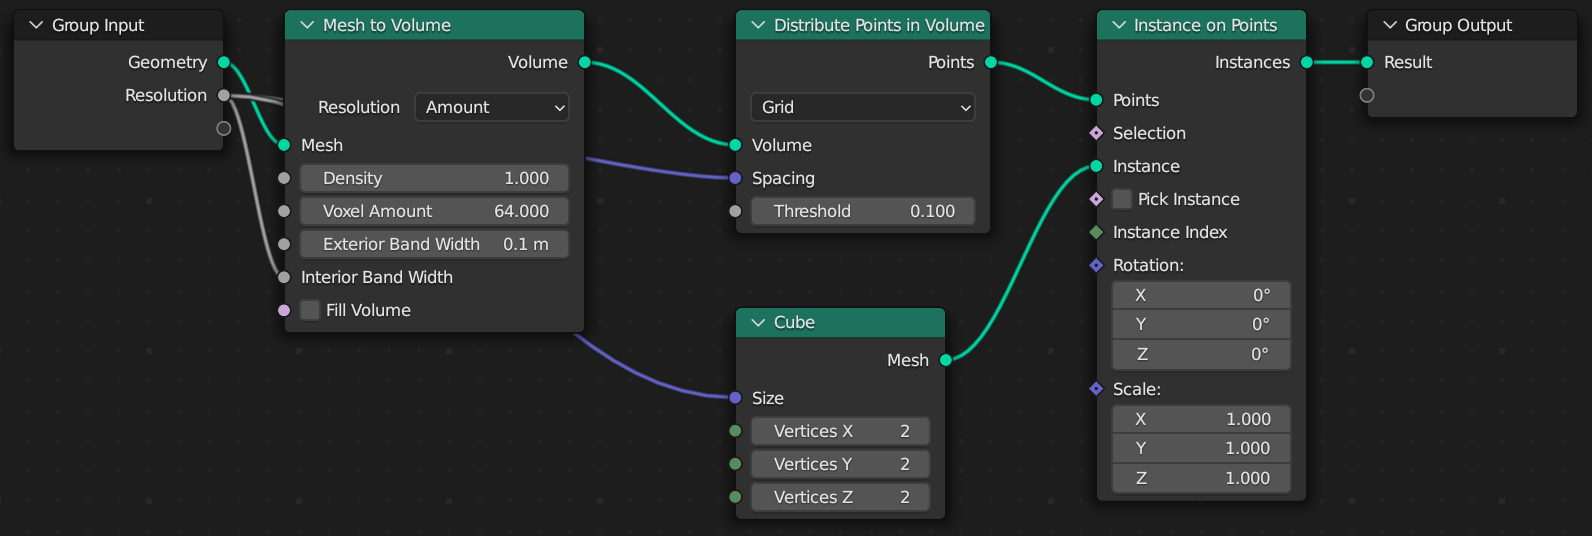
Task: Click Mesh to Volume's Volume output socket
Action: tap(585, 62)
